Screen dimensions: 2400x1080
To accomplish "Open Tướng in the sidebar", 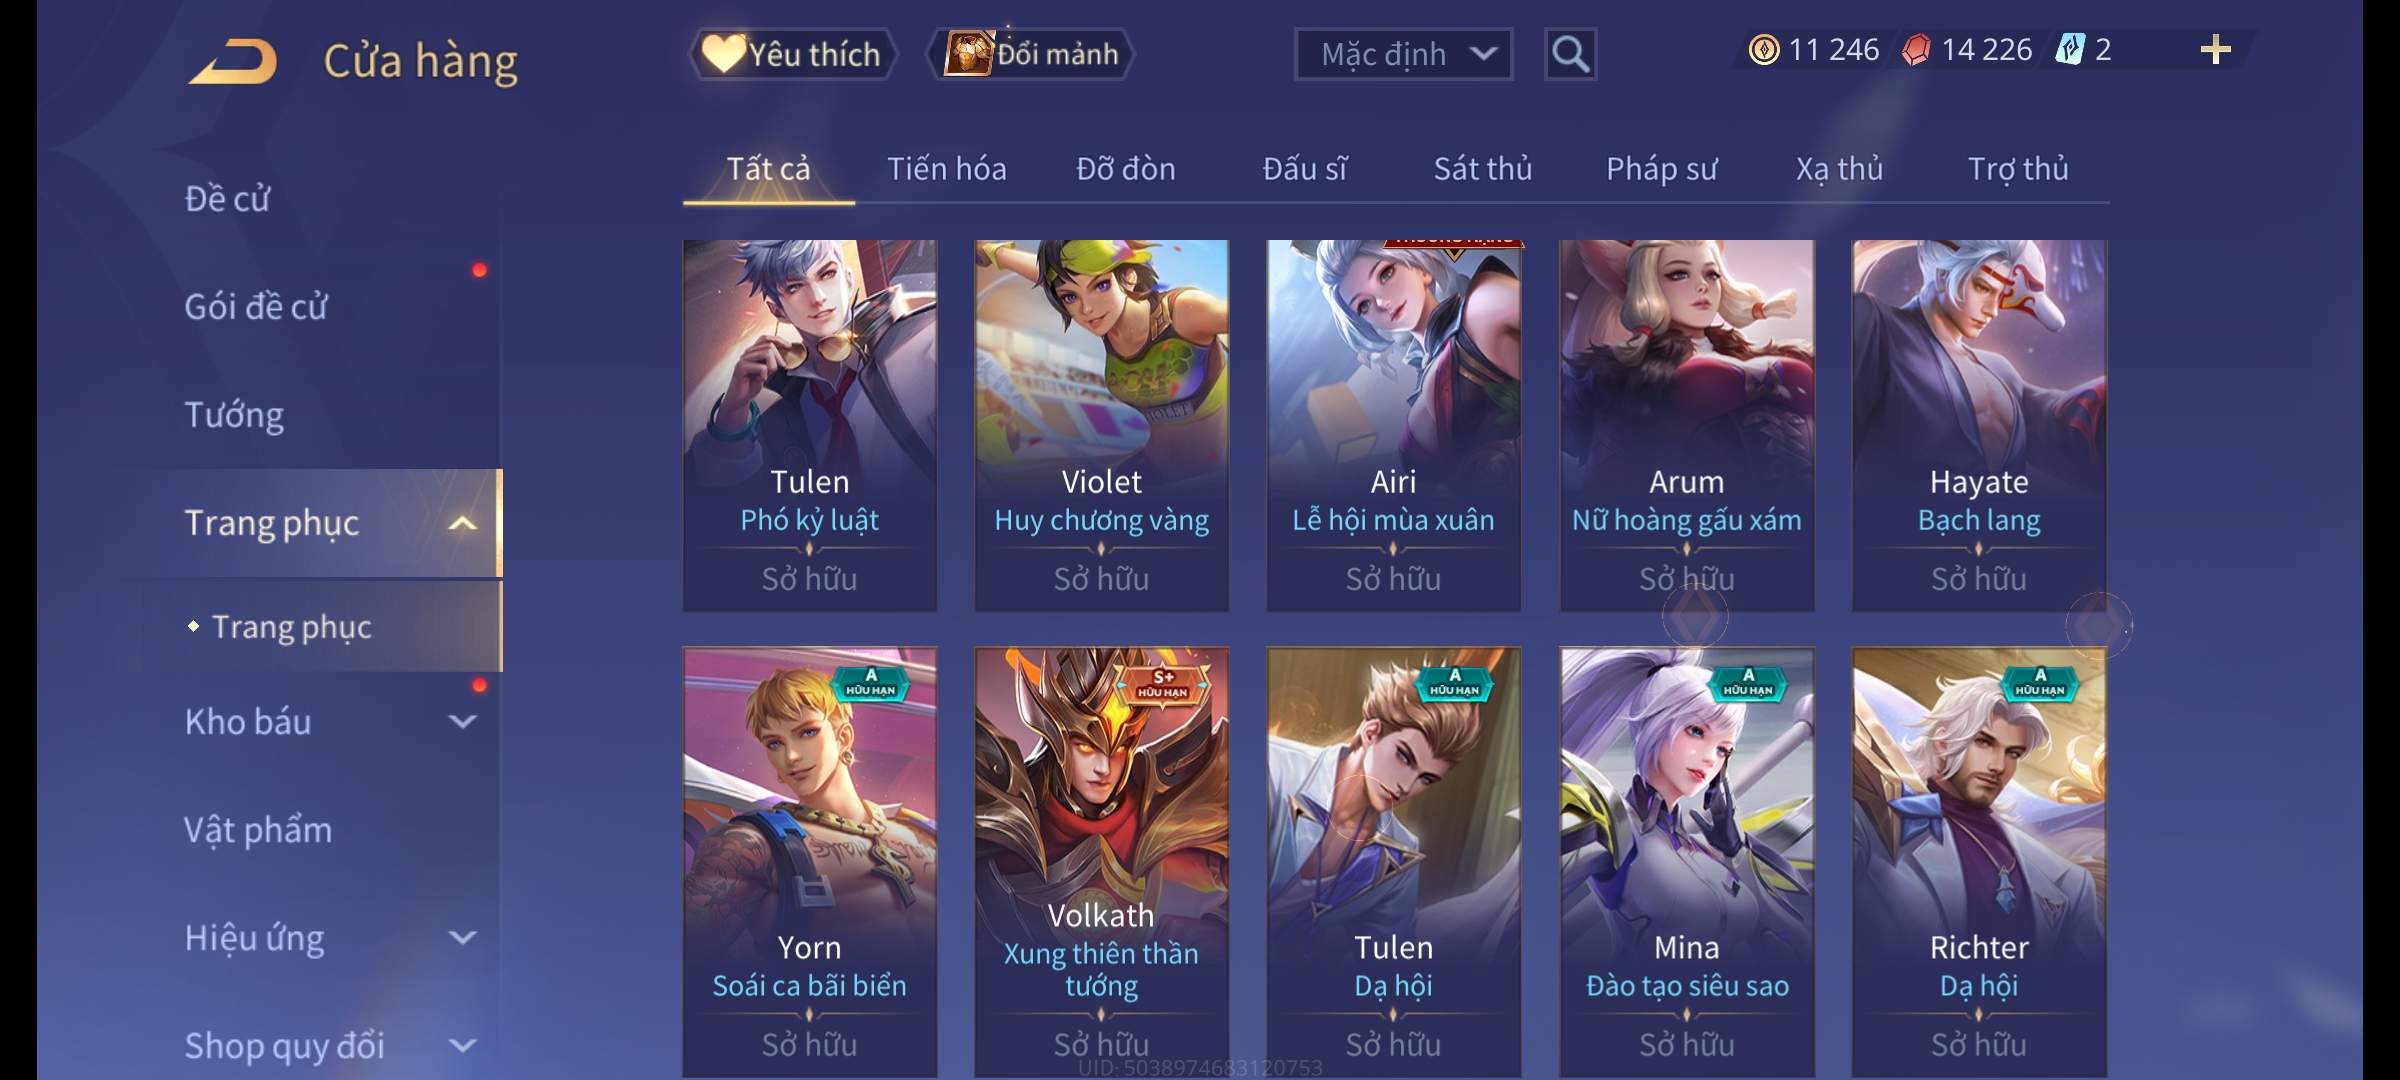I will pyautogui.click(x=234, y=415).
